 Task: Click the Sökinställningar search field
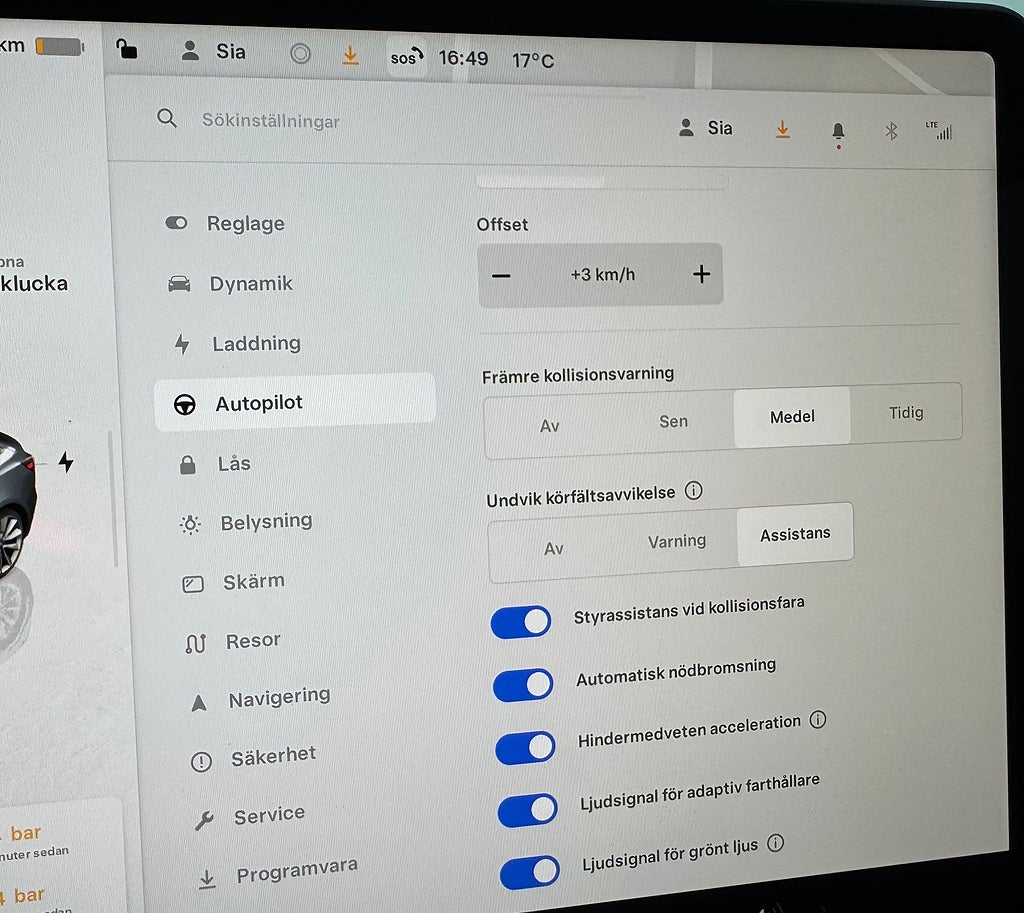[x=271, y=121]
